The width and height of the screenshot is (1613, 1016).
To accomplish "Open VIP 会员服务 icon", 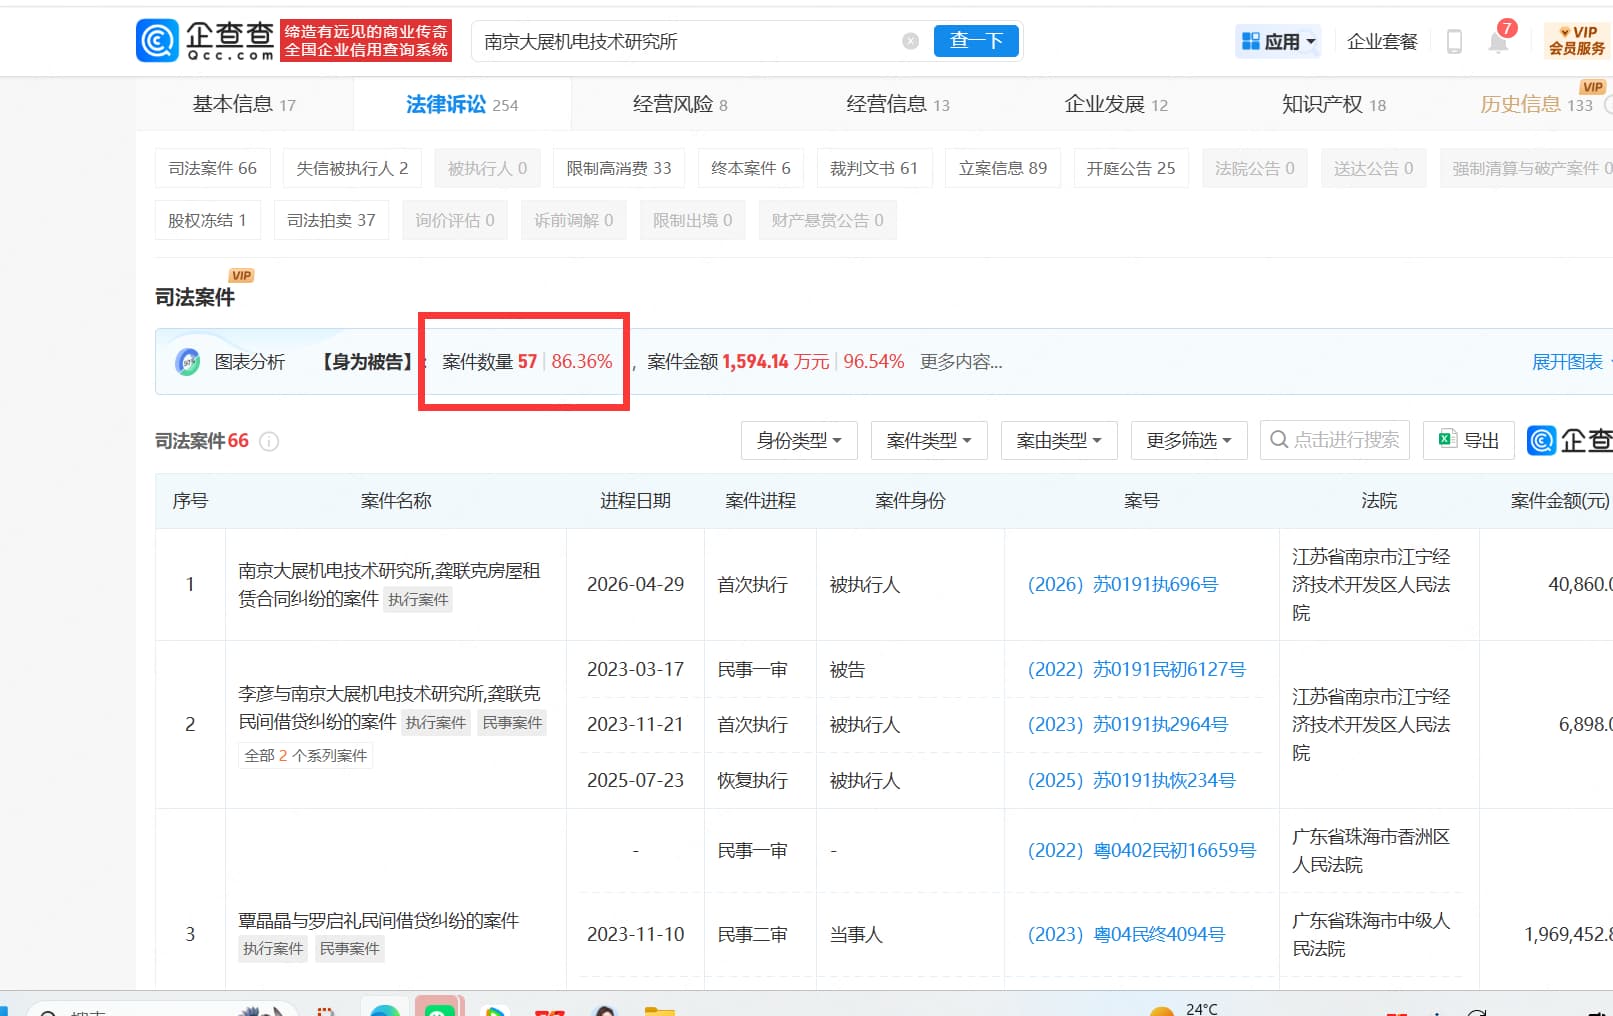I will [1577, 41].
